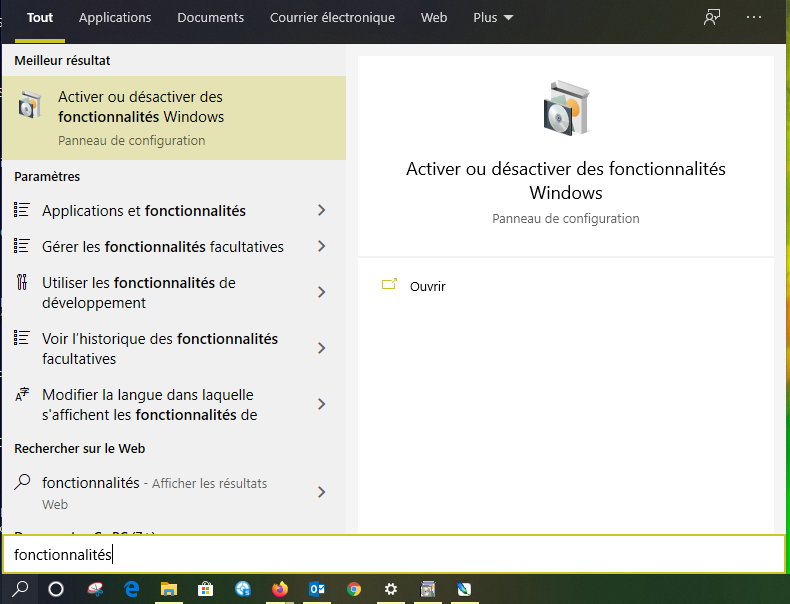Click list icon beside Applications et fonctionnalités
This screenshot has width=790, height=604.
(x=22, y=210)
